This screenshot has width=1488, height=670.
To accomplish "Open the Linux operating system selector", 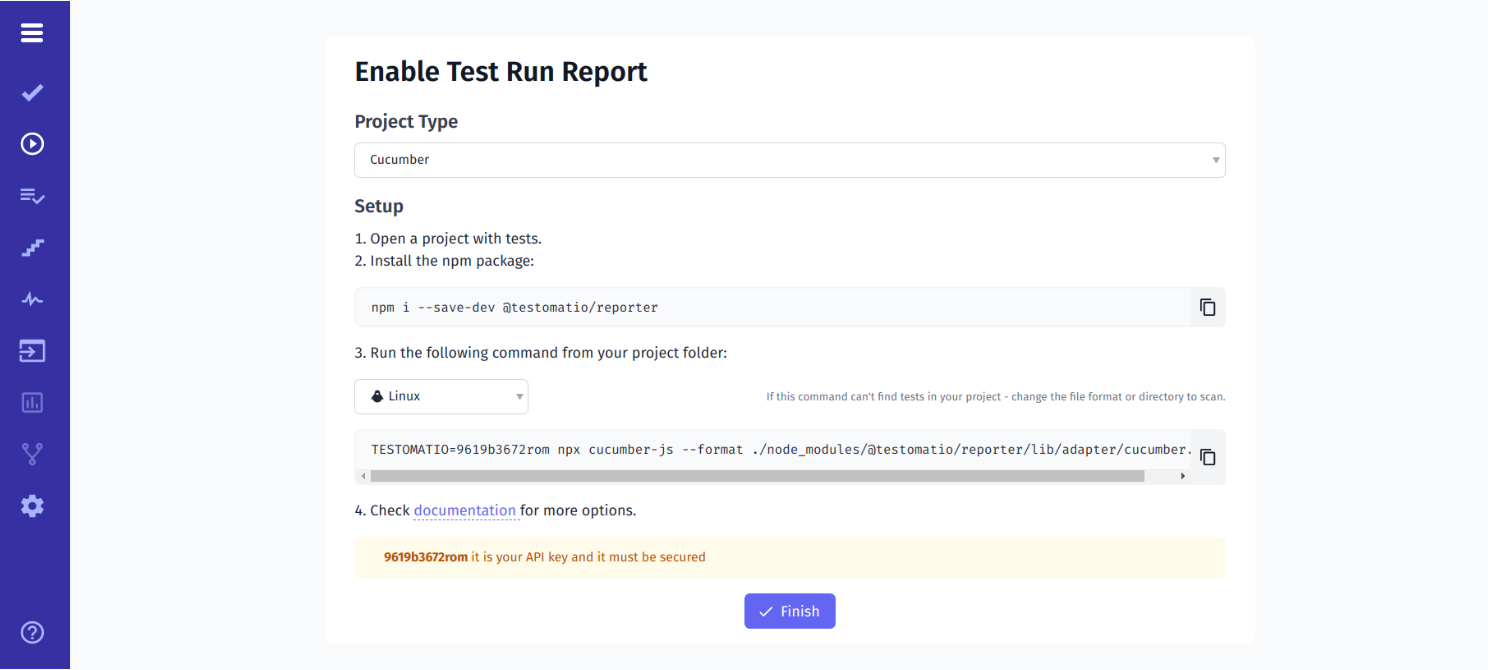I will pyautogui.click(x=441, y=396).
